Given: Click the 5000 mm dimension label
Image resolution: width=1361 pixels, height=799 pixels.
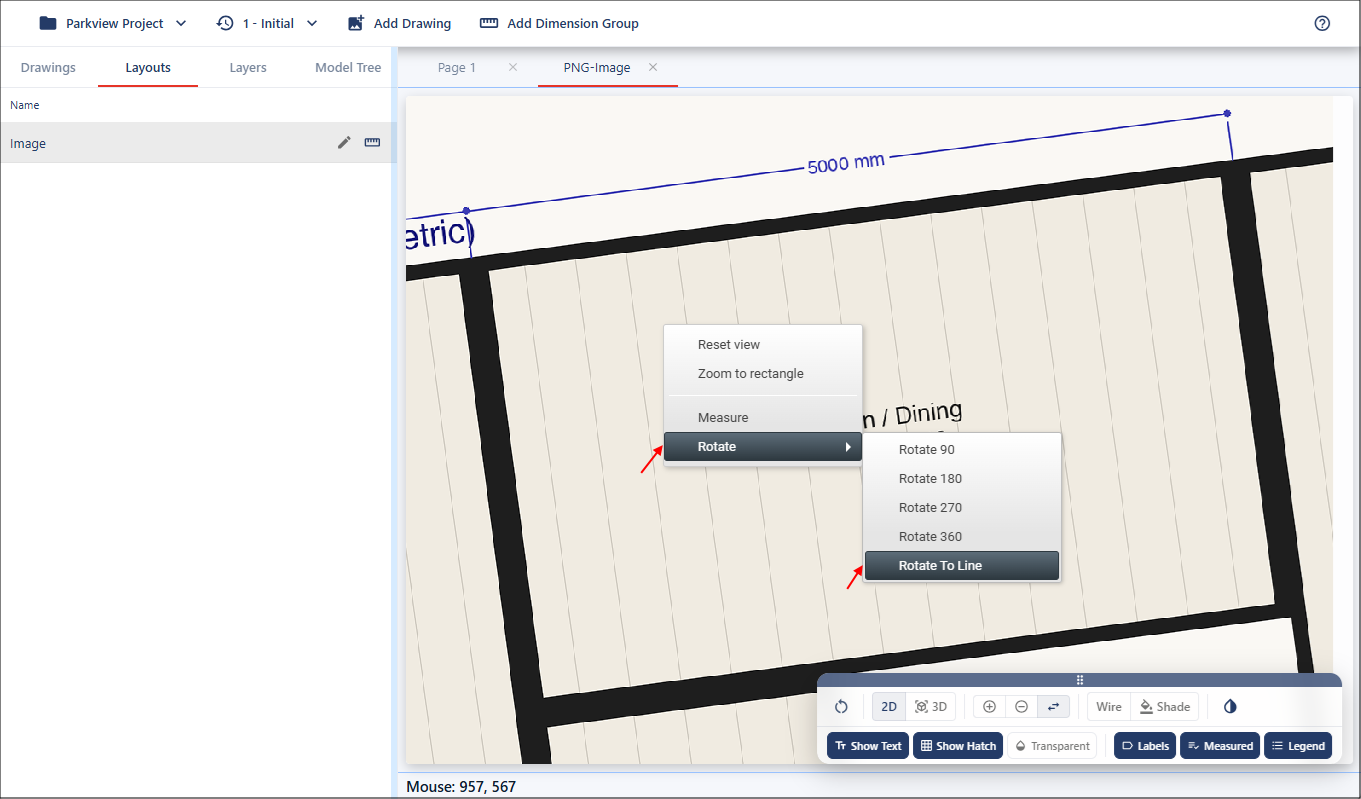Looking at the screenshot, I should tap(846, 164).
